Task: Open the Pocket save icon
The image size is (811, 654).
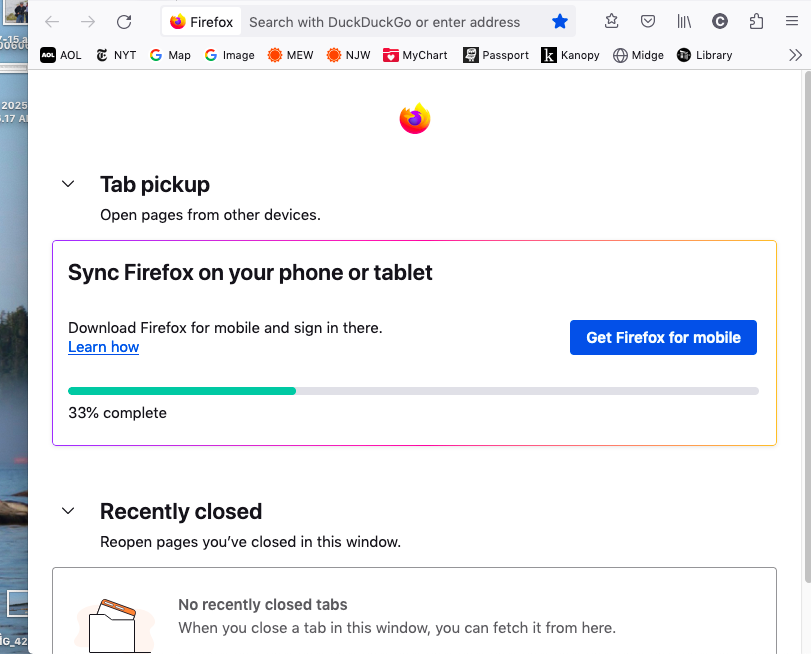Action: [x=648, y=21]
